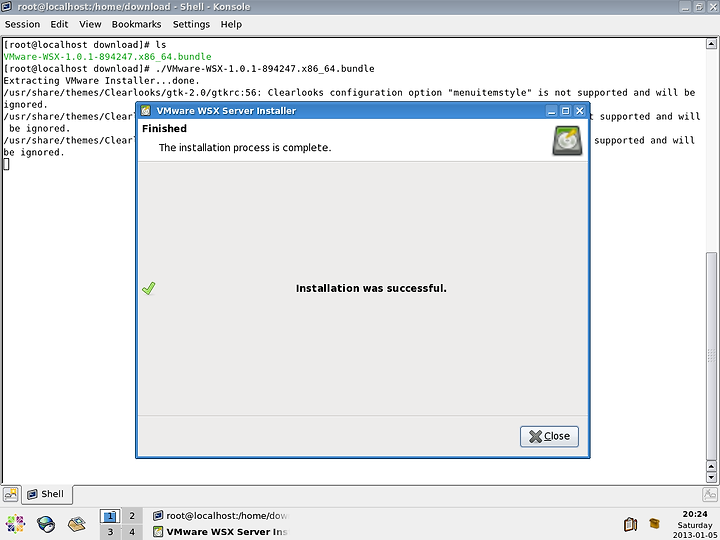Open the Settings menu in Konsole
Screen dimensions: 720x540
coord(191,24)
